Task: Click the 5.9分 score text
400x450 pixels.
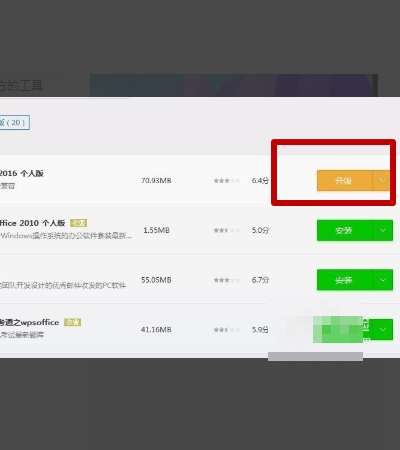Action: click(x=260, y=330)
